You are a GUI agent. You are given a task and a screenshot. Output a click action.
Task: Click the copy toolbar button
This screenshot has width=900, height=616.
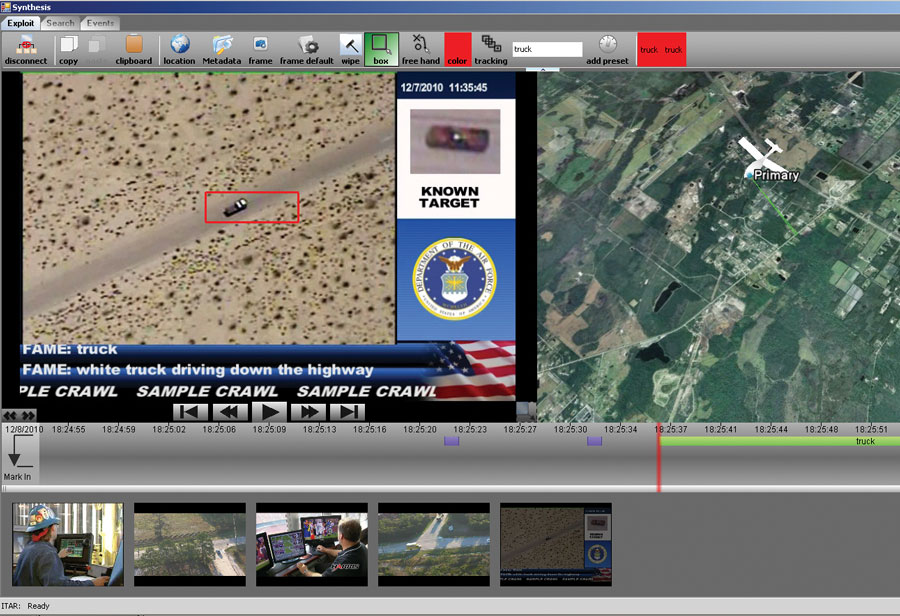coord(67,46)
